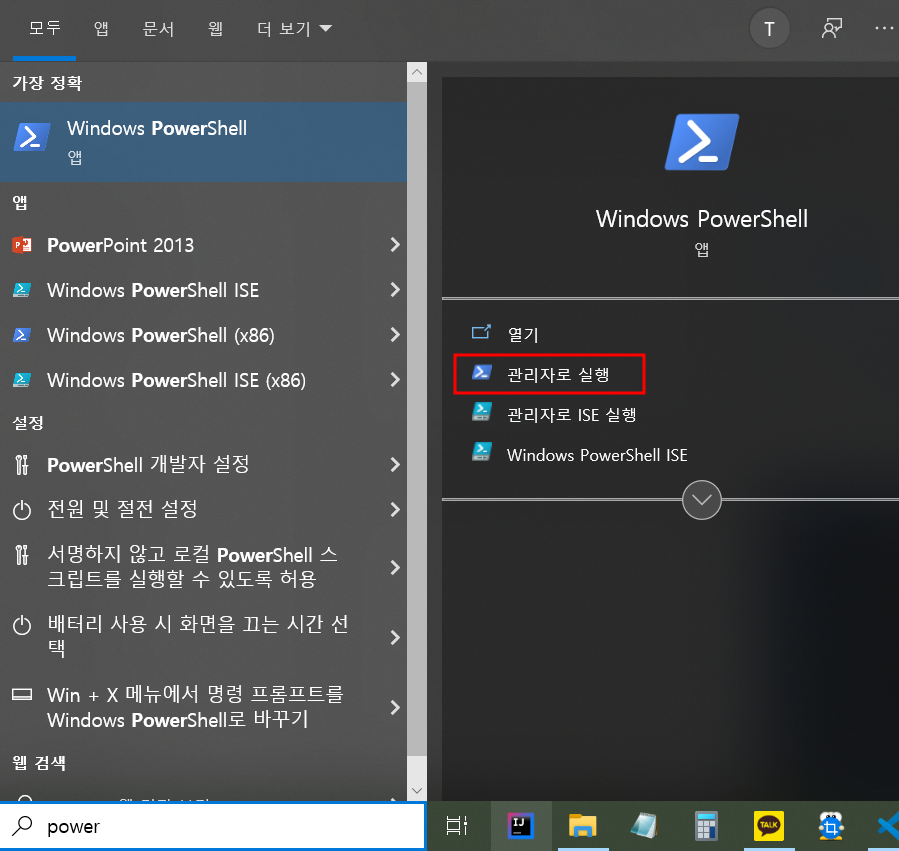Expand Windows PowerShell ISE (x86) chevron
Screen dimensions: 899x851
pos(394,379)
